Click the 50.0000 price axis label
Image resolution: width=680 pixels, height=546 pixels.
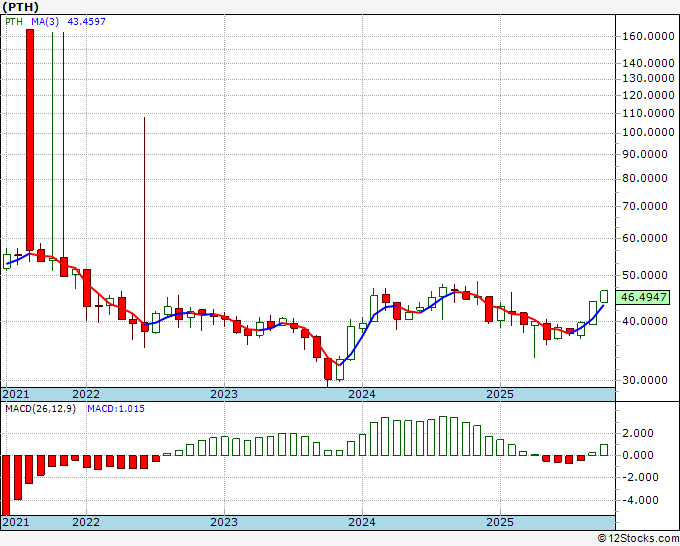[645, 275]
